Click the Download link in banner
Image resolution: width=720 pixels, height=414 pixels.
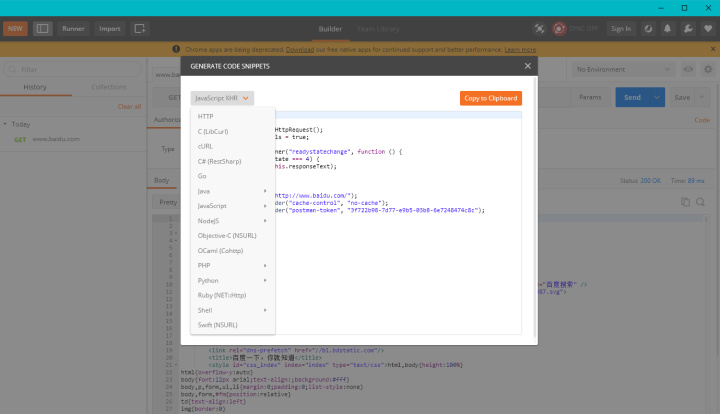tap(300, 50)
